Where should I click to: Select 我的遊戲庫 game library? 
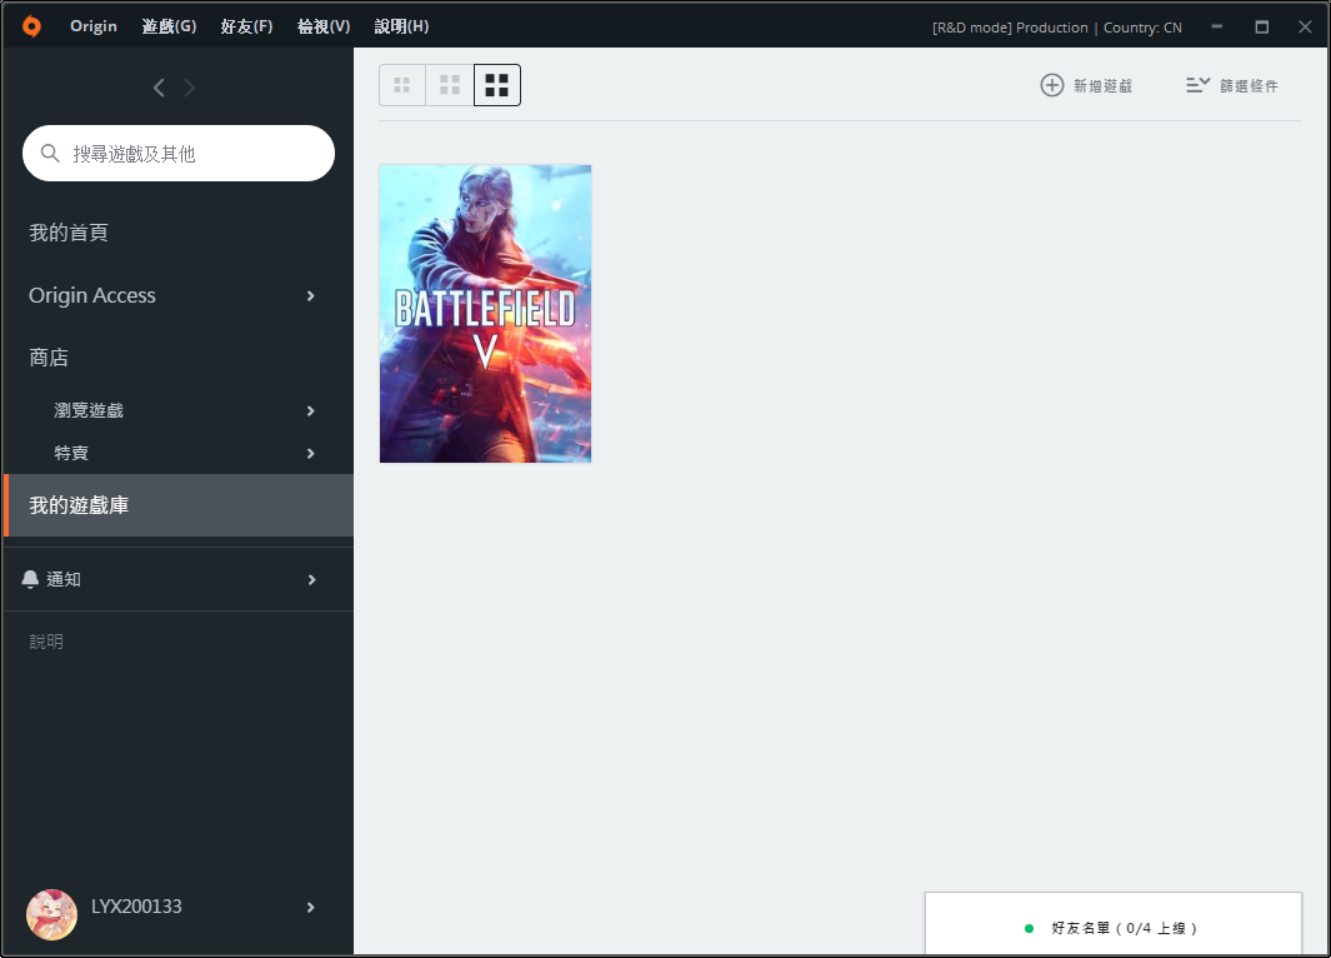179,505
